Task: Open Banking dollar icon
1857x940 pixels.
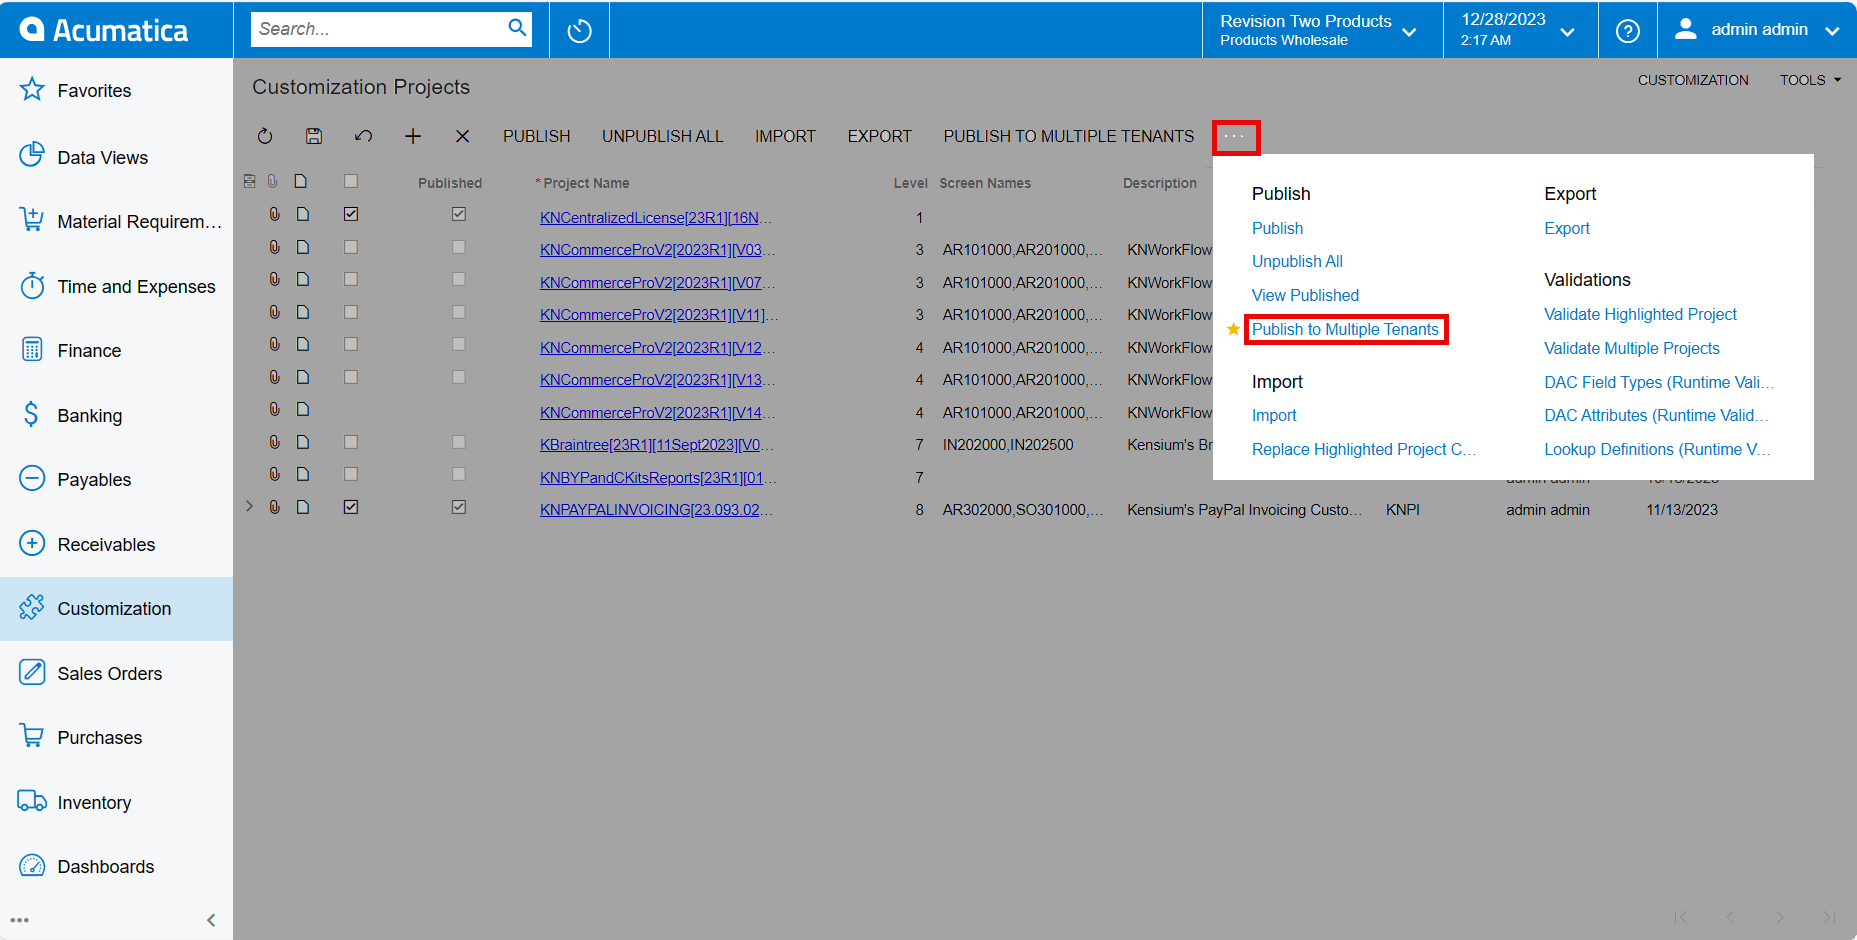Action: pyautogui.click(x=32, y=414)
